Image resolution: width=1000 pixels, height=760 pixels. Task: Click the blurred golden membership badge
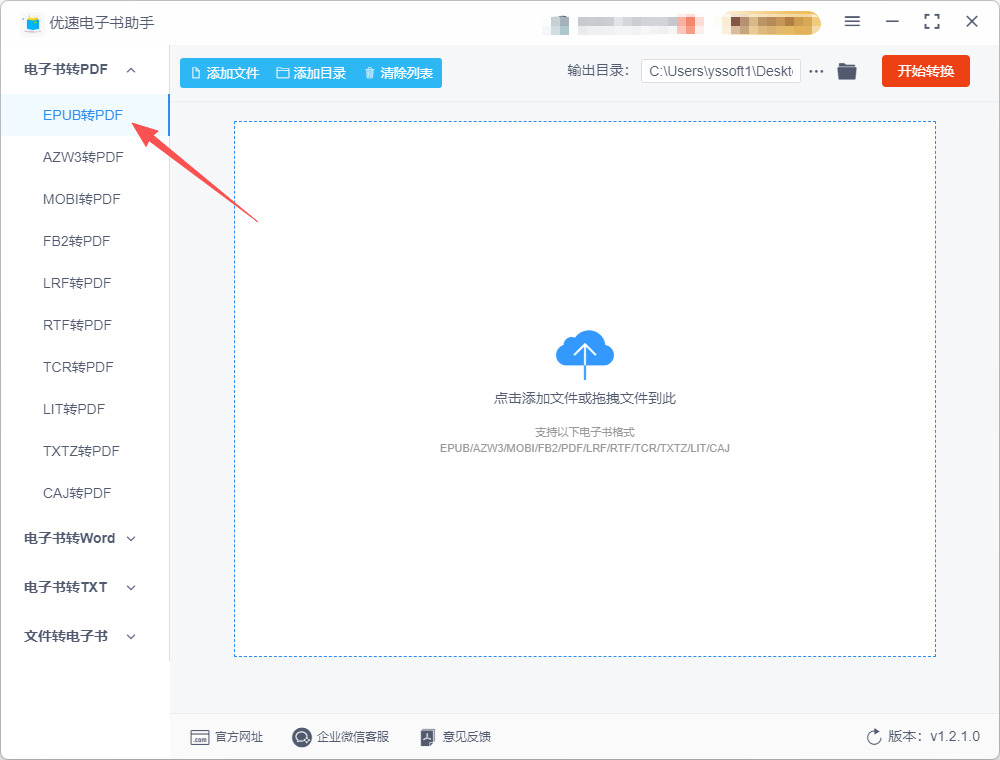770,24
